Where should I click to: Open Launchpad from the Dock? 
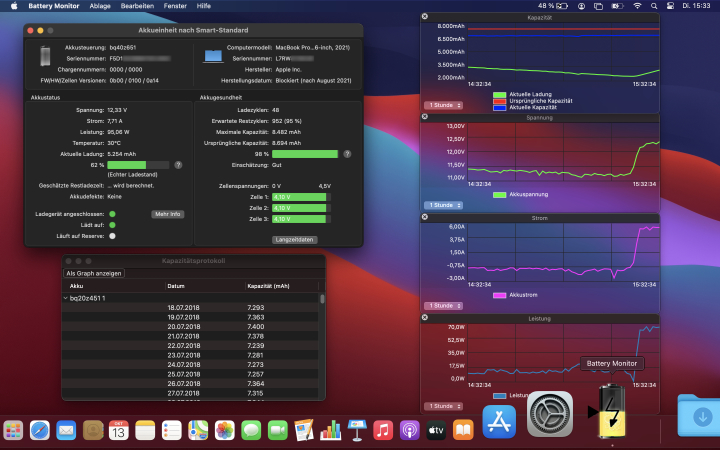click(x=13, y=431)
